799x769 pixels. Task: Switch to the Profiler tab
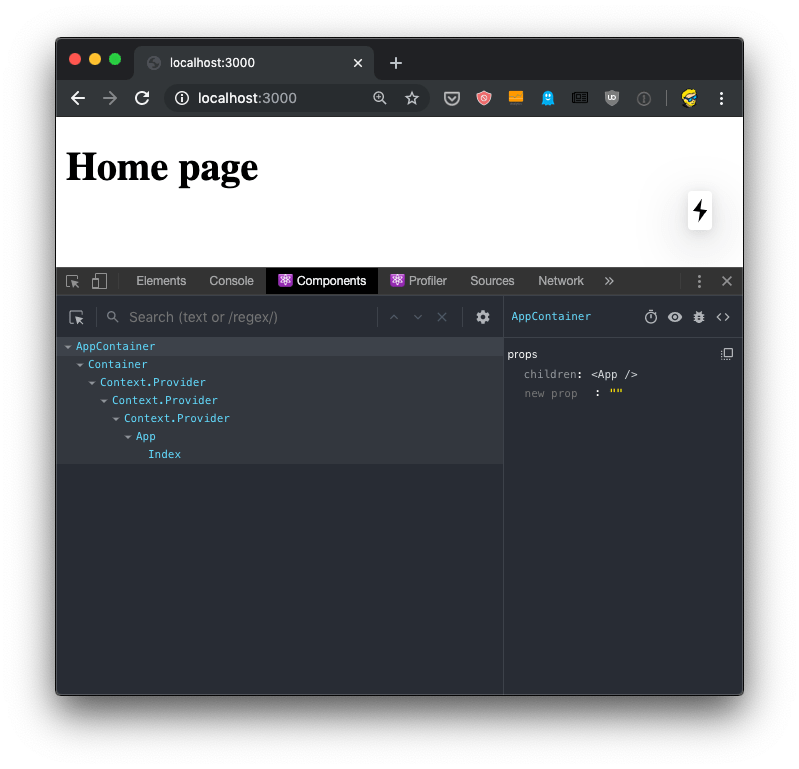click(419, 281)
